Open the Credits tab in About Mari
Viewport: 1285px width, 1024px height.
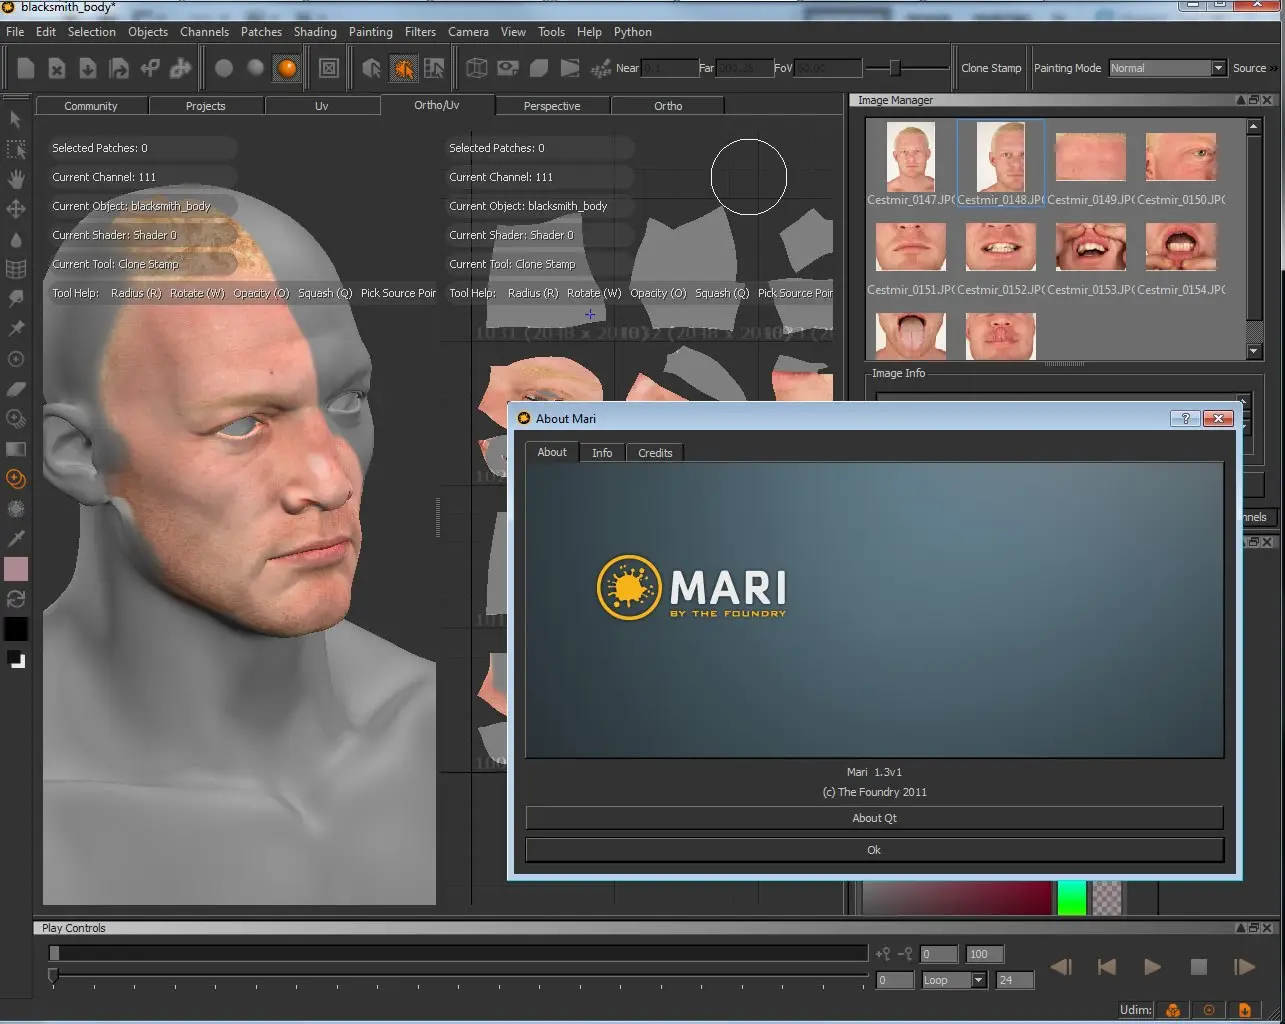click(x=655, y=453)
